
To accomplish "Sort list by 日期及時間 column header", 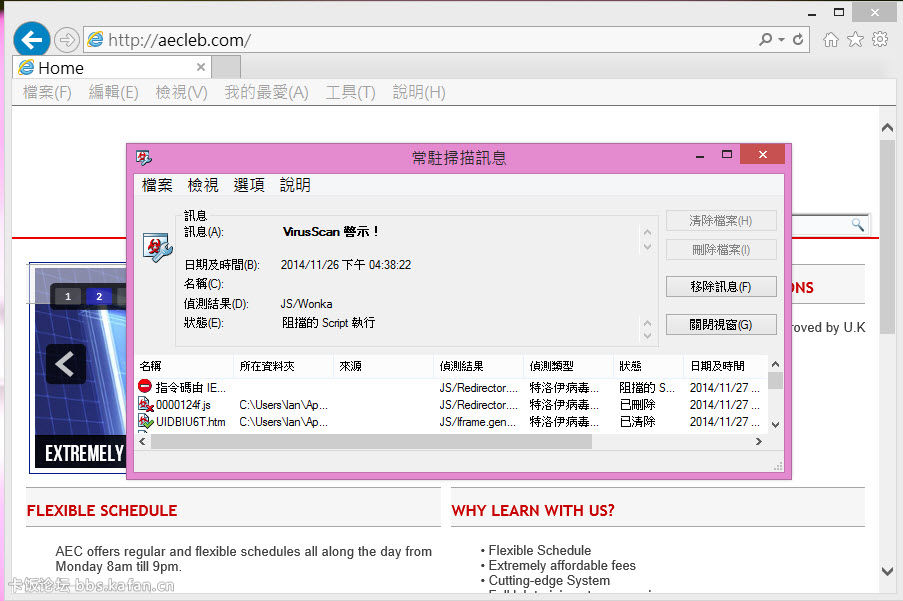I will (726, 366).
